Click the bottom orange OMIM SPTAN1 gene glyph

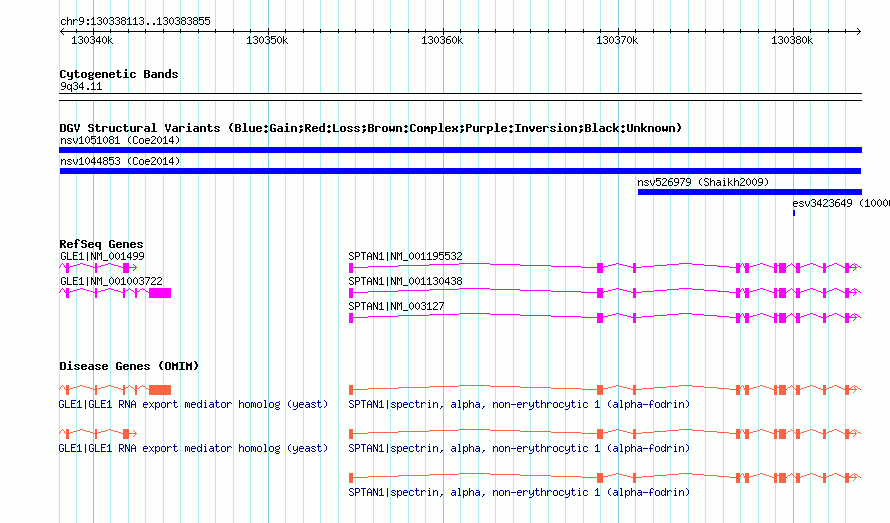pyautogui.click(x=605, y=478)
